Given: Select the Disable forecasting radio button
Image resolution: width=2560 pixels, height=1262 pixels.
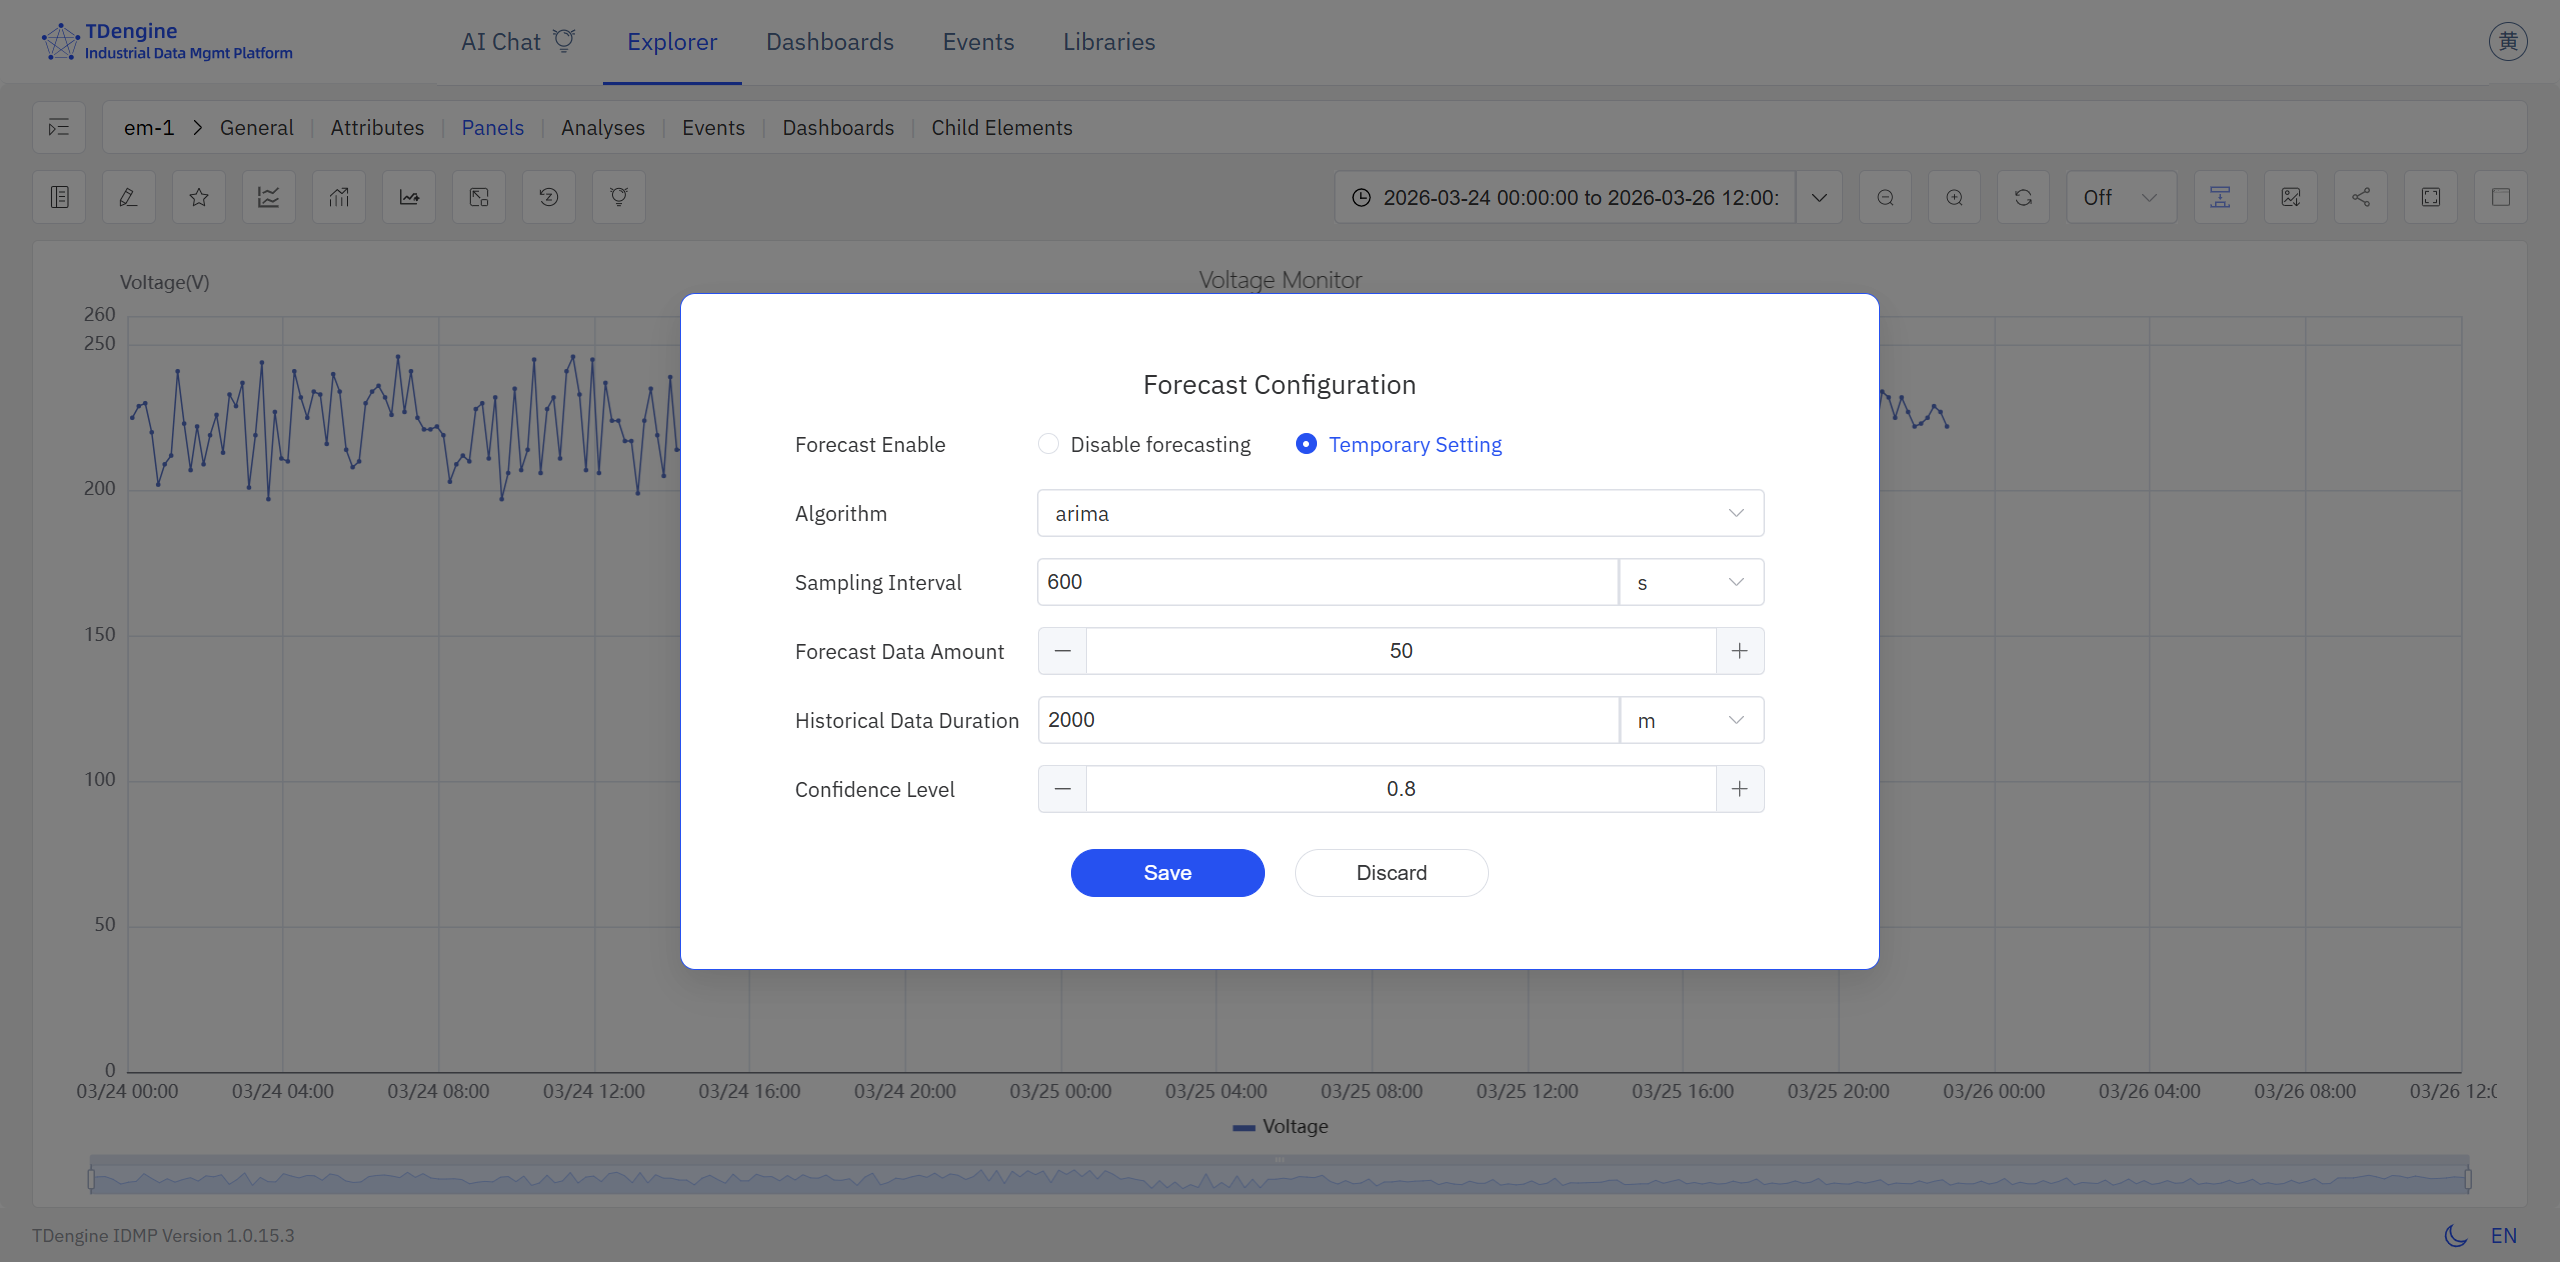Looking at the screenshot, I should (1047, 444).
